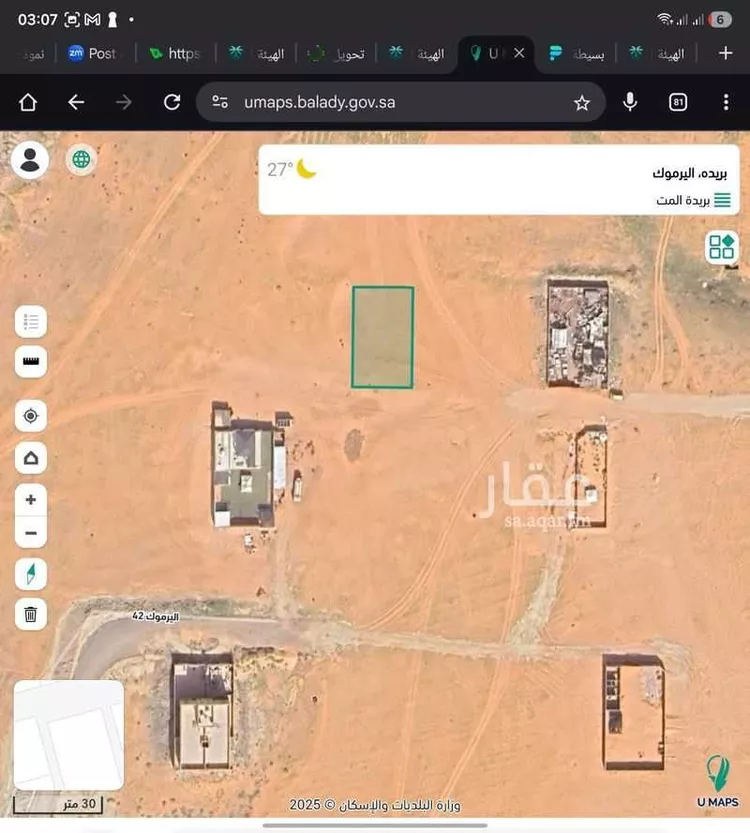750x833 pixels.
Task: Click the overview minimap thumbnail
Action: point(69,735)
